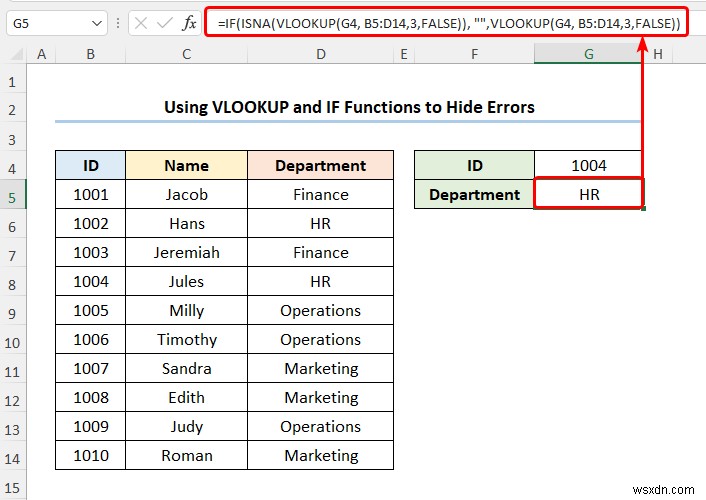Click the Select All corner triangle

coord(17,55)
